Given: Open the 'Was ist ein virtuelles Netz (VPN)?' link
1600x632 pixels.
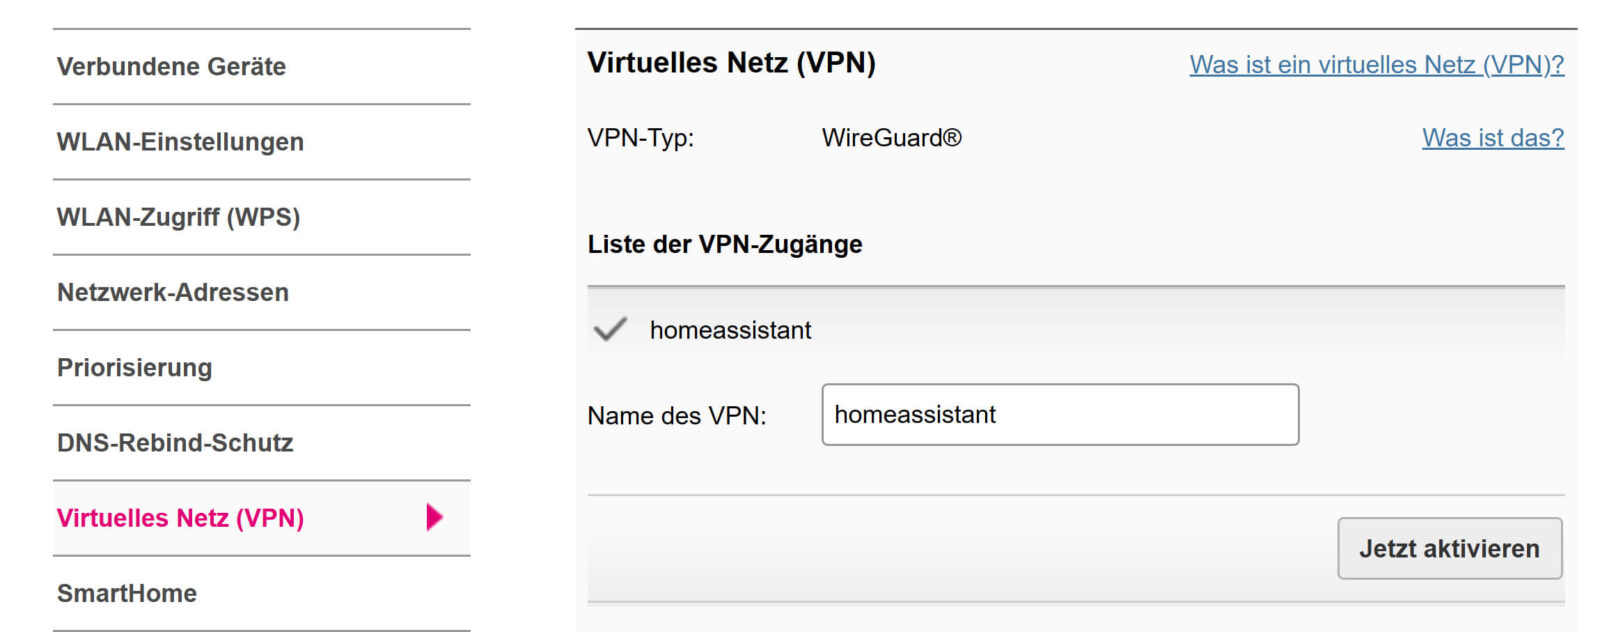Looking at the screenshot, I should [1377, 65].
